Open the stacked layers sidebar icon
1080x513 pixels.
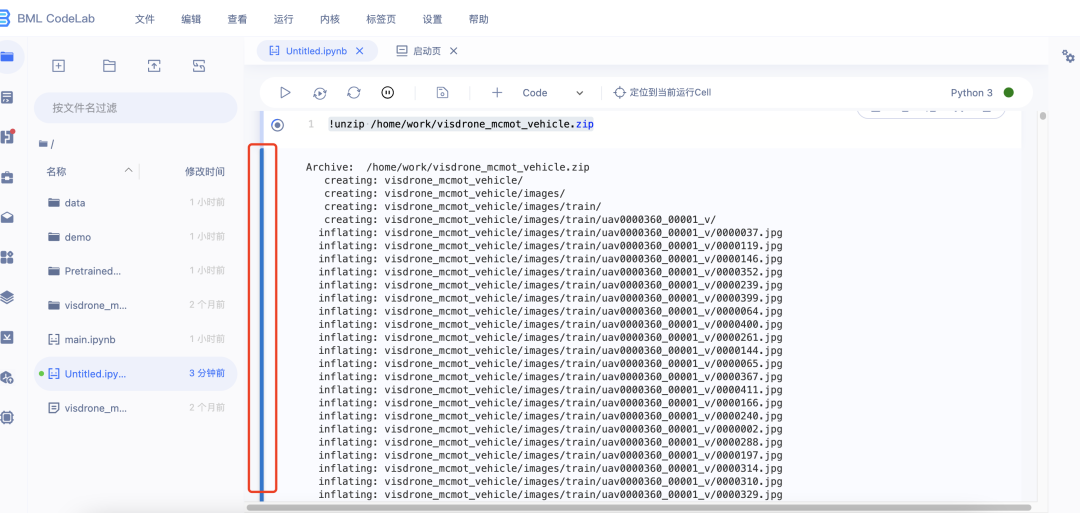click(7, 297)
